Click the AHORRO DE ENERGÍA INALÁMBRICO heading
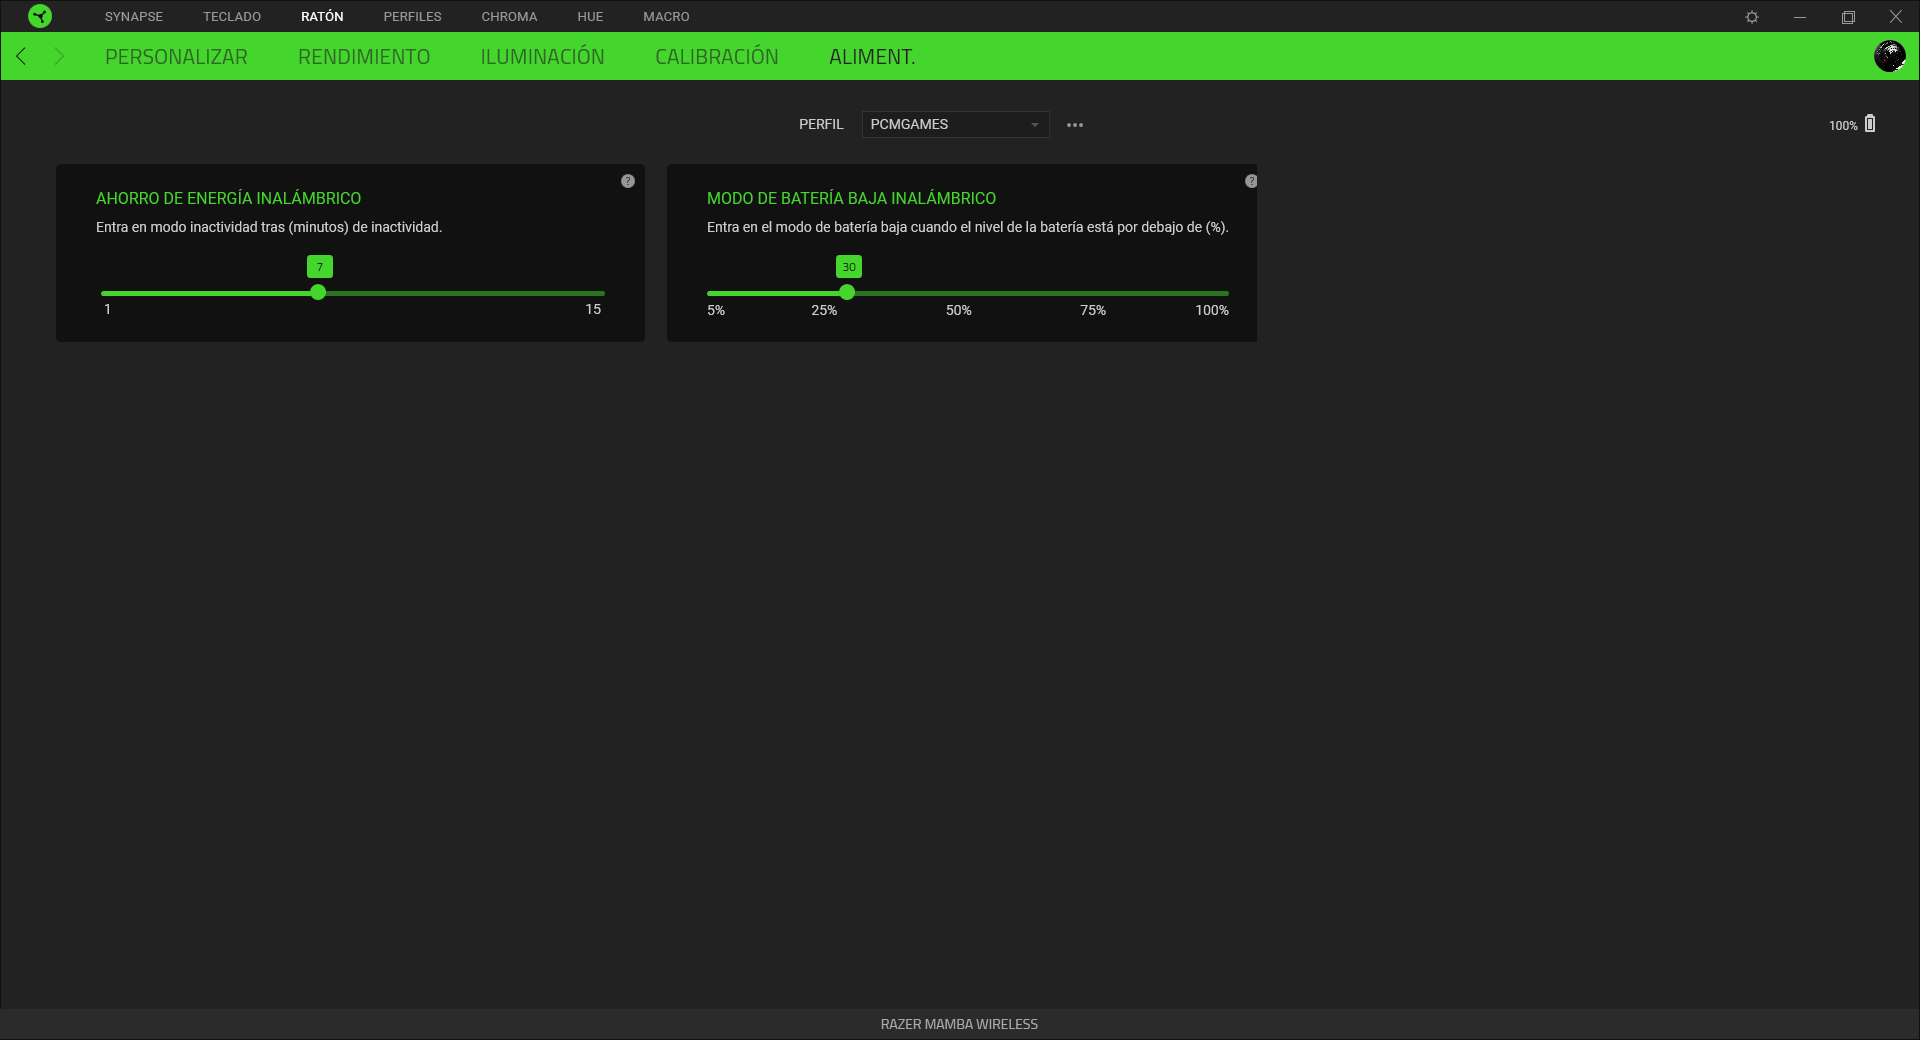1920x1040 pixels. (x=228, y=199)
